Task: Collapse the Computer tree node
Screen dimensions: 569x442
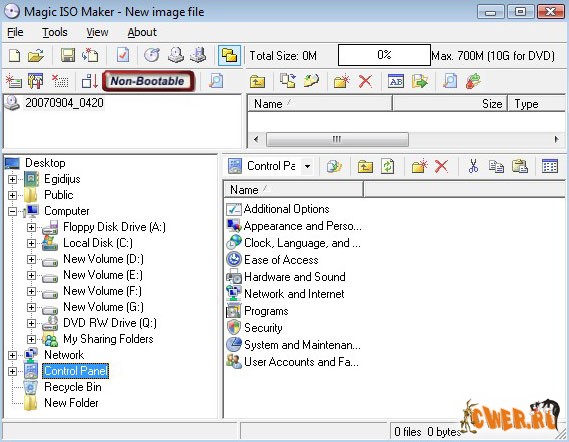Action: click(x=12, y=211)
